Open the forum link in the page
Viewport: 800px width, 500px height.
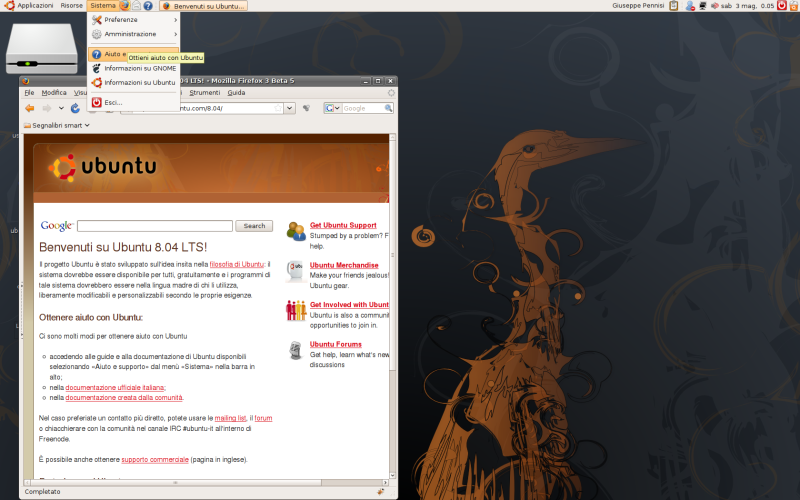pos(263,418)
